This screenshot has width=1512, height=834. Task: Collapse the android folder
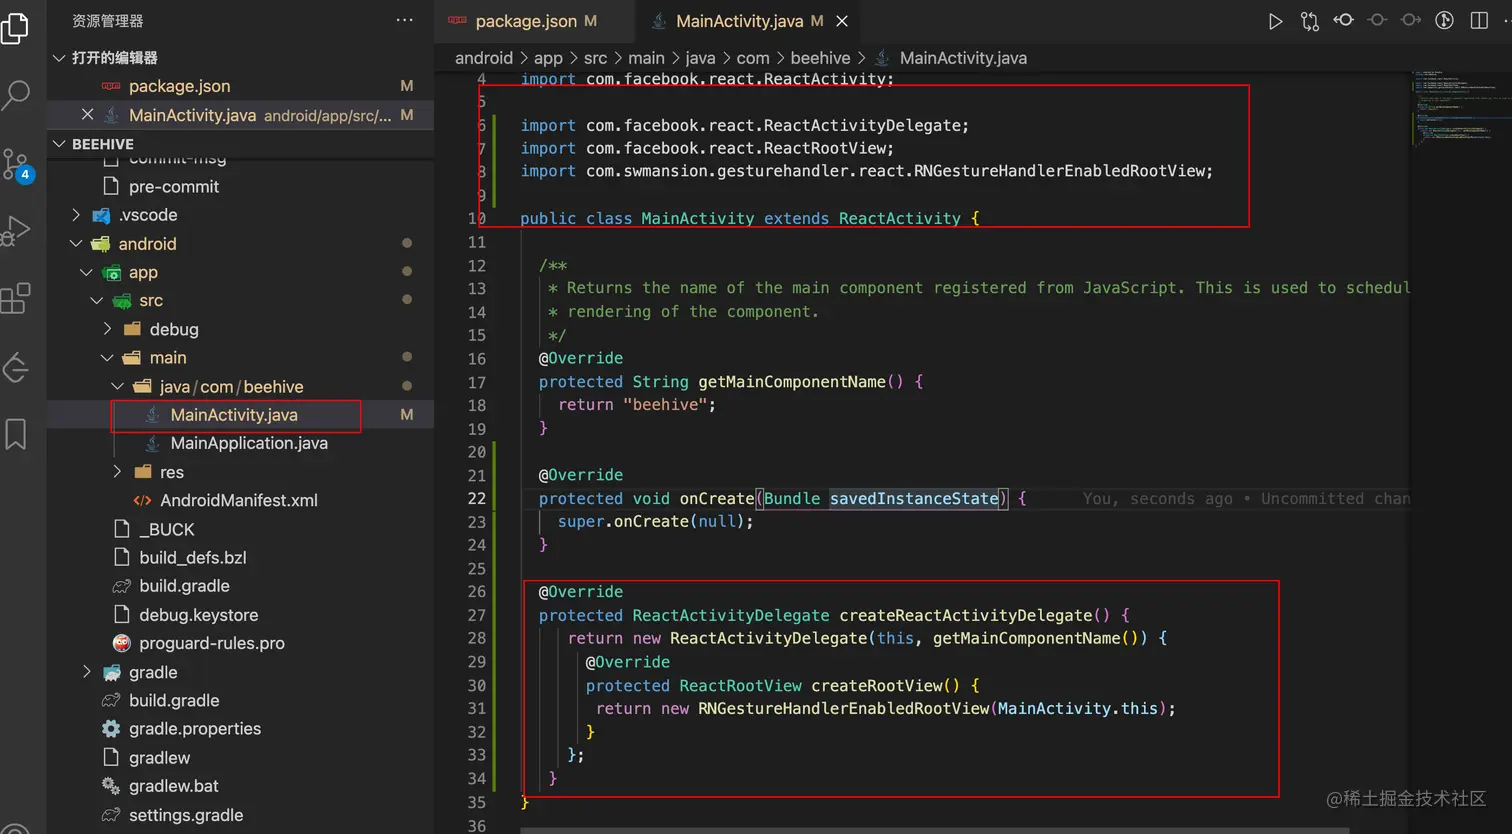pos(77,244)
